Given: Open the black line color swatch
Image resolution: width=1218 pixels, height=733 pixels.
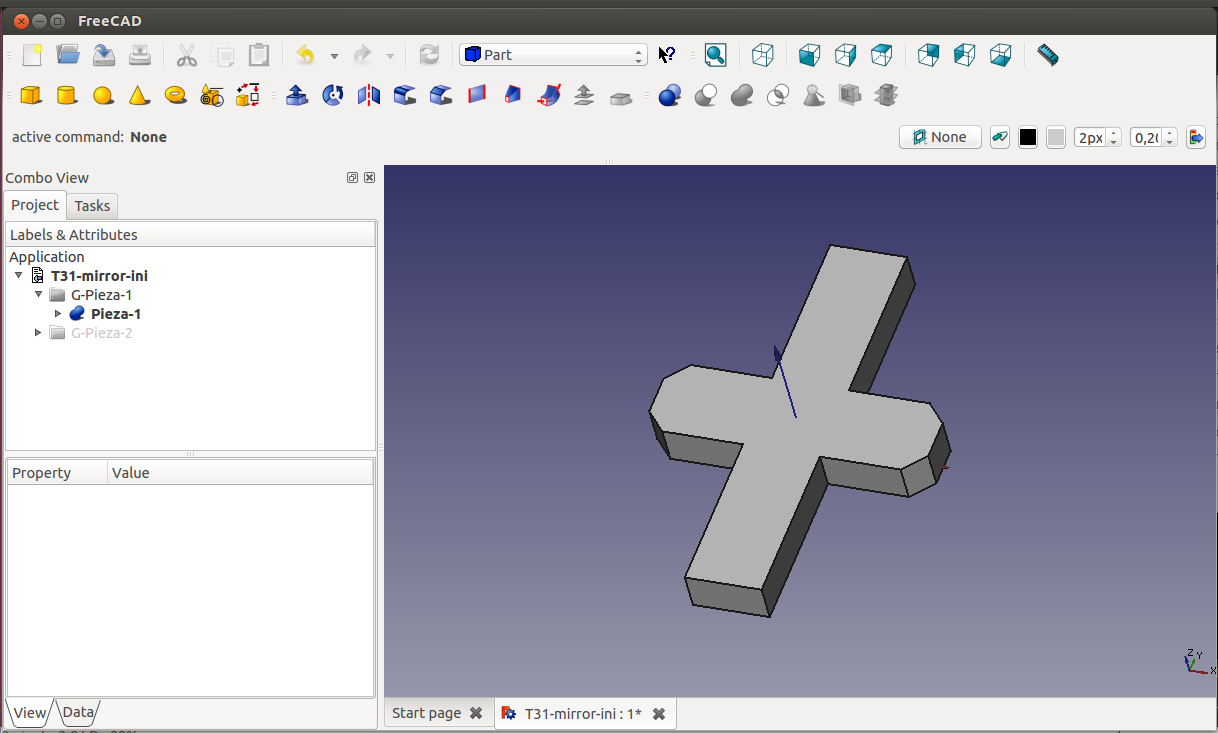Looking at the screenshot, I should click(1028, 138).
